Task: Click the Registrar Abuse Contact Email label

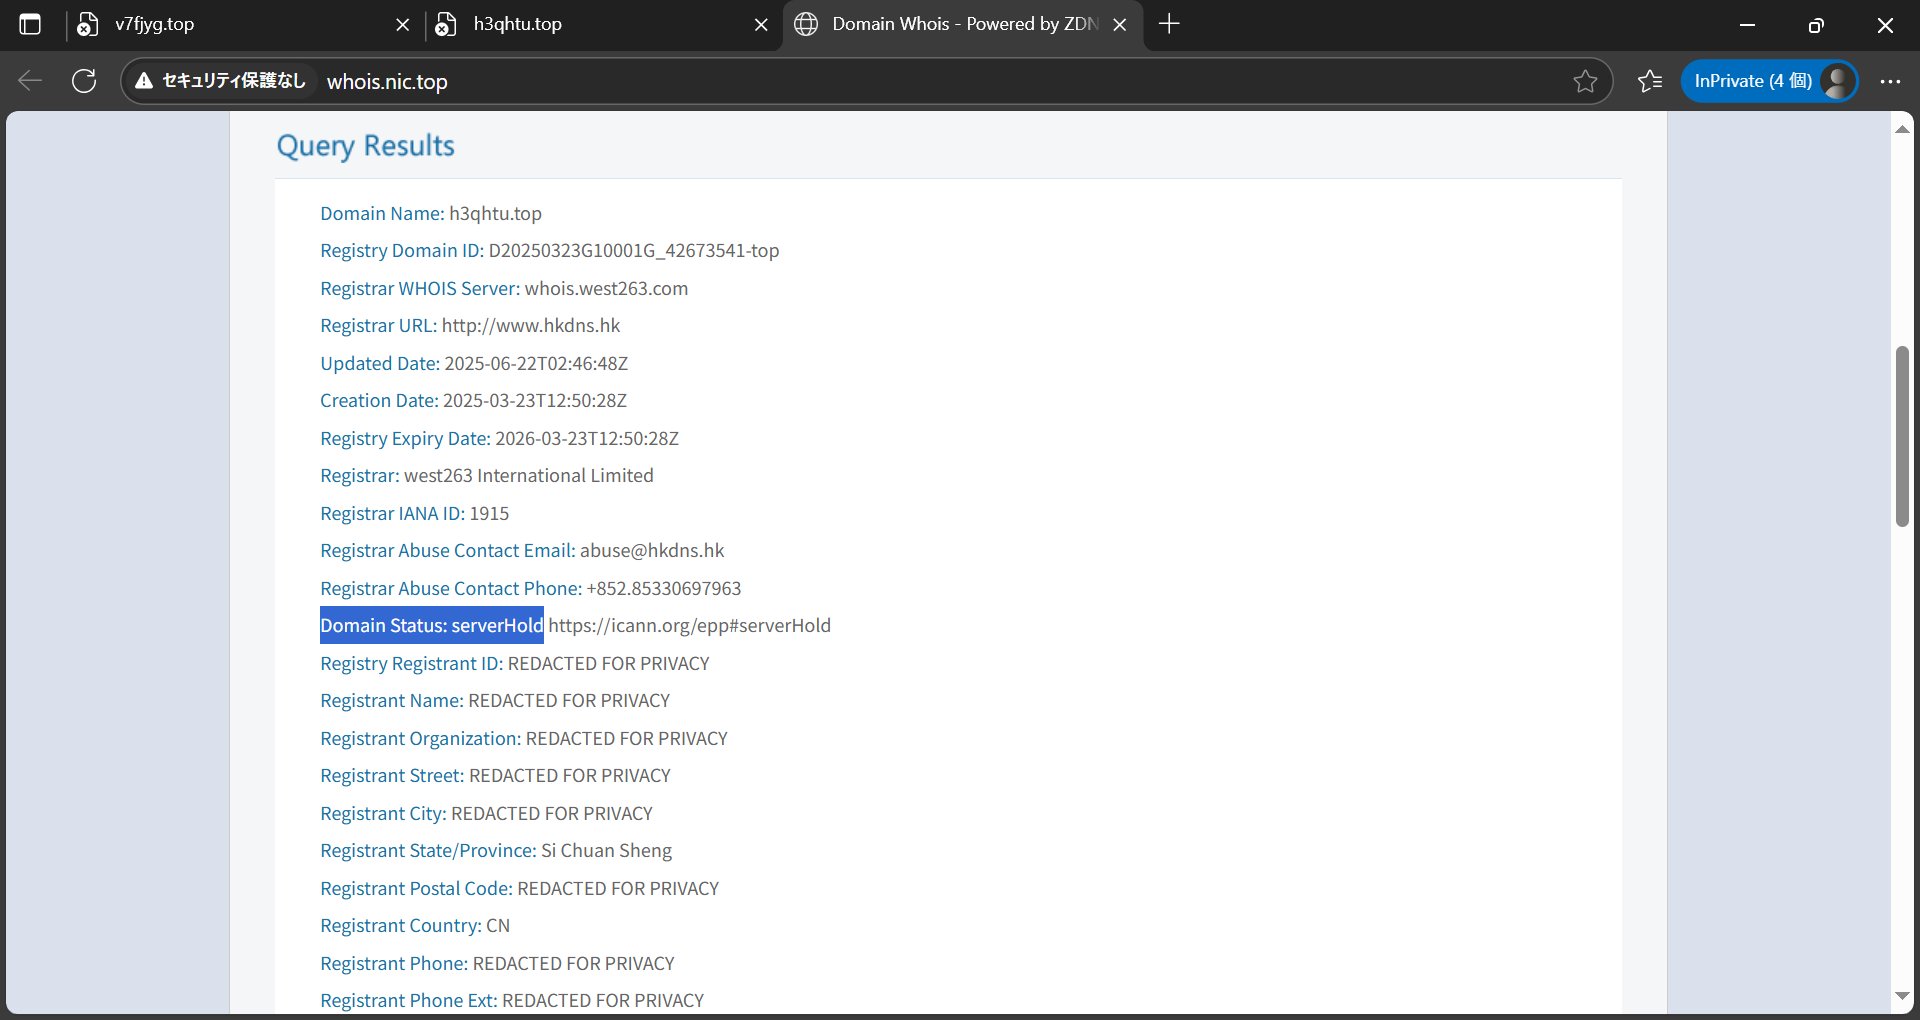Action: tap(448, 551)
